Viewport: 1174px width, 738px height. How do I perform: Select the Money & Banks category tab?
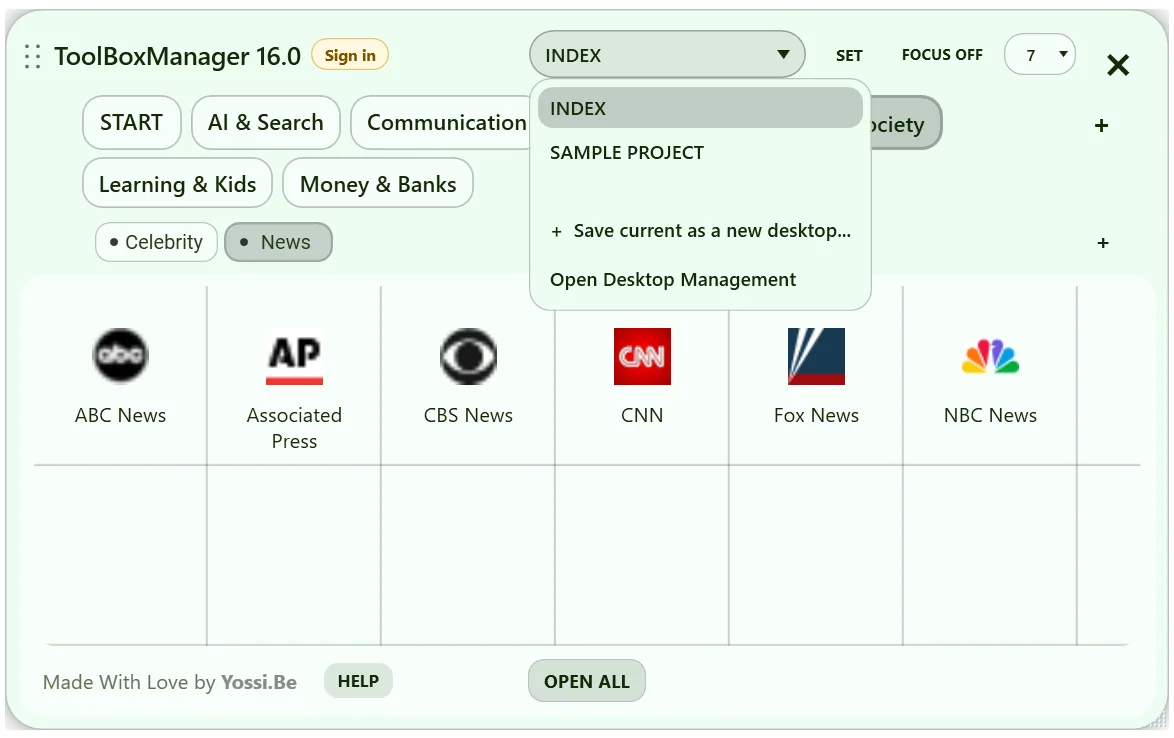click(x=378, y=184)
